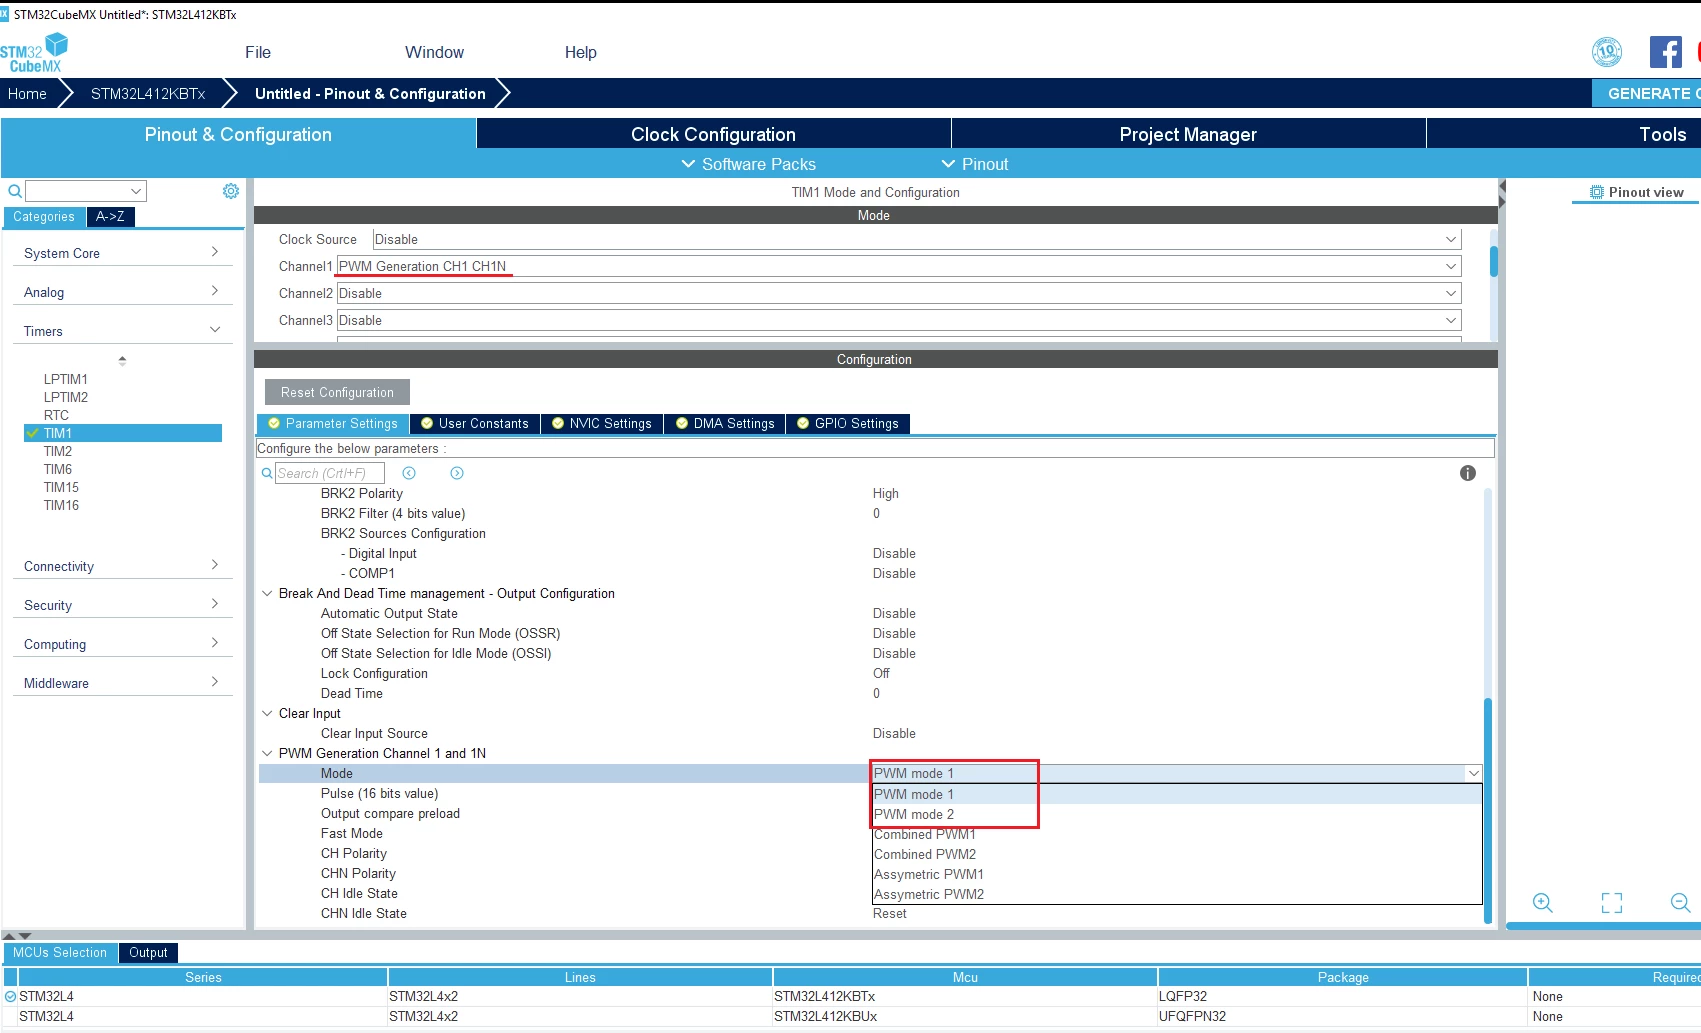The width and height of the screenshot is (1701, 1033).
Task: Open the categories settings gear
Action: 231,191
